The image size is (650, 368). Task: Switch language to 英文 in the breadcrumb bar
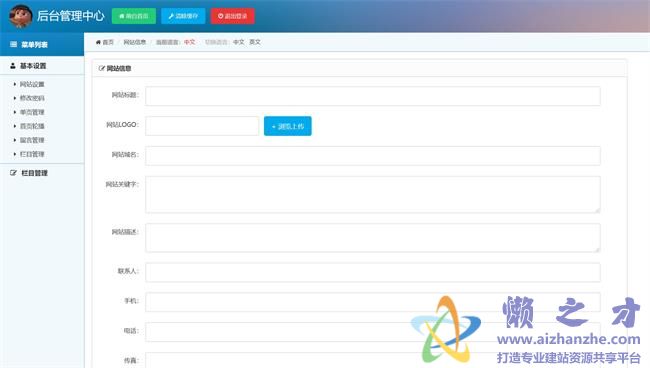[255, 42]
